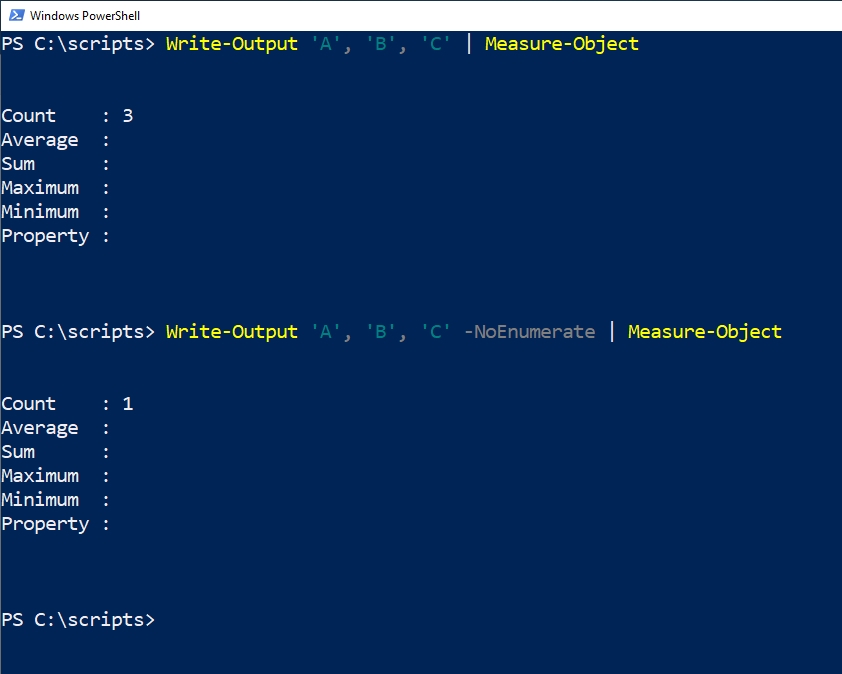Click the first Sum output label

[18, 164]
